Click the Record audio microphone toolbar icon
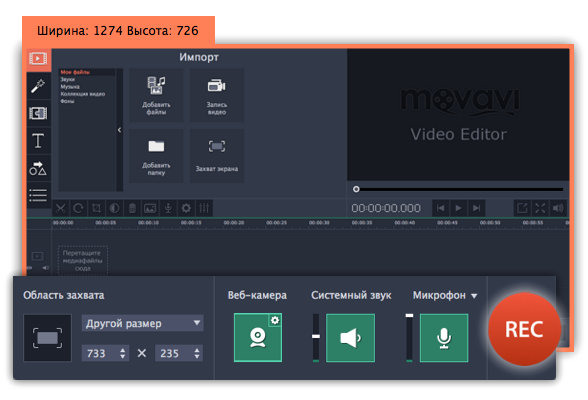The image size is (588, 400). pyautogui.click(x=168, y=208)
